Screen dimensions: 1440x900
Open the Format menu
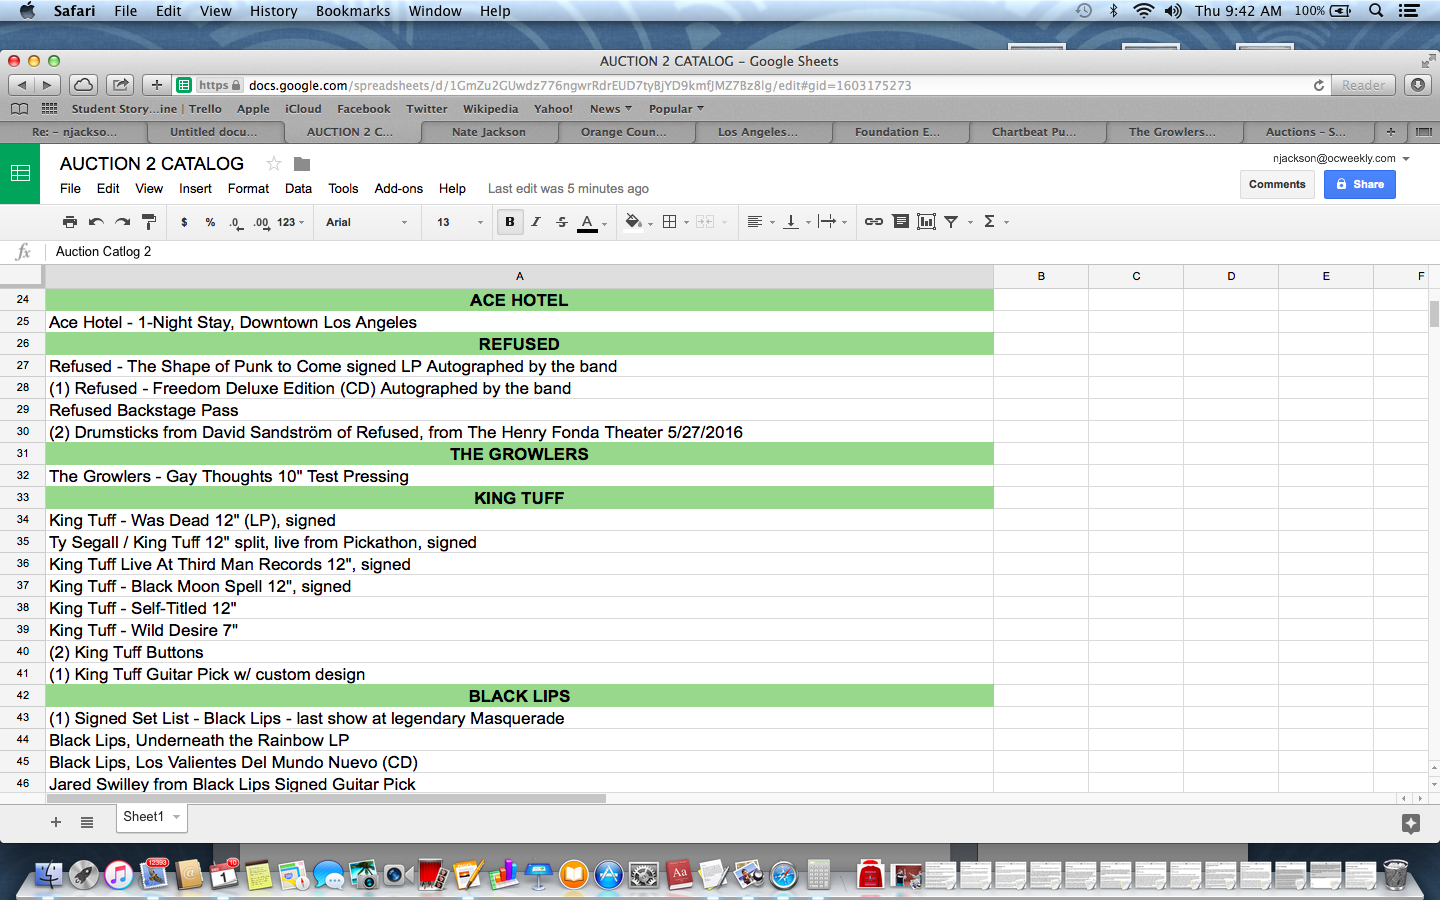248,189
